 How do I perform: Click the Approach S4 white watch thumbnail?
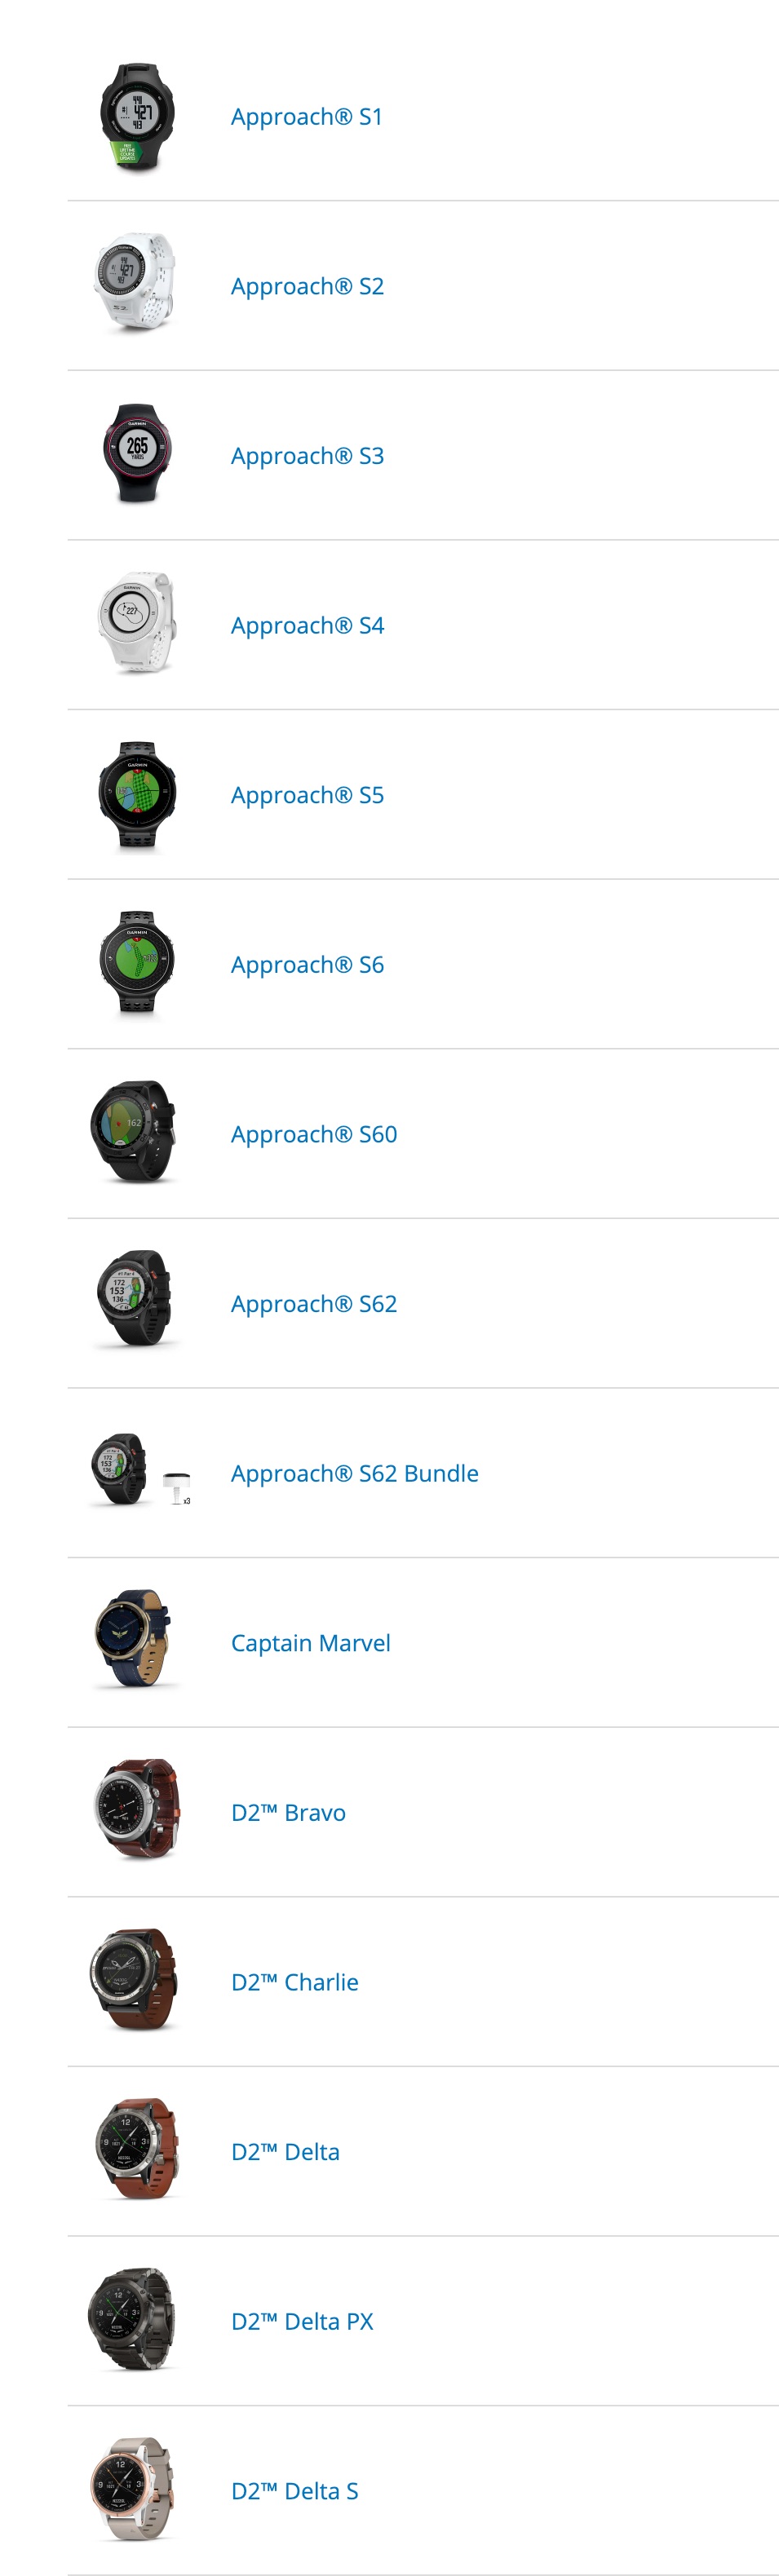(137, 625)
